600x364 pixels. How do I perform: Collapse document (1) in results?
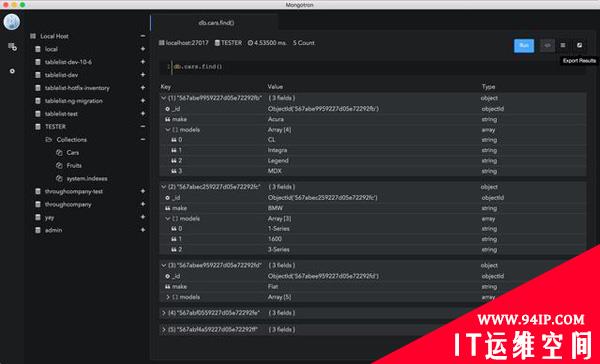[x=164, y=98]
